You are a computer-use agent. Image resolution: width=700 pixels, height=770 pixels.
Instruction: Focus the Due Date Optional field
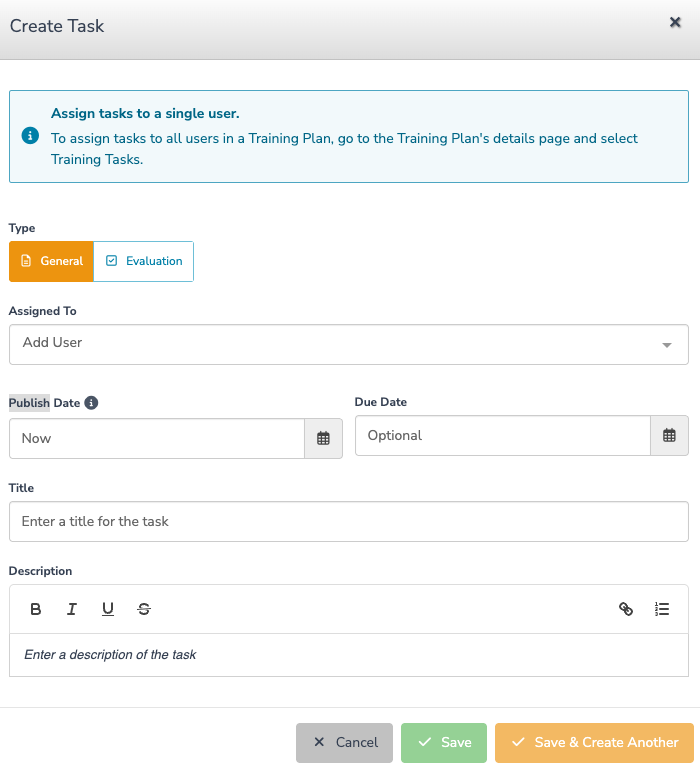pyautogui.click(x=503, y=436)
